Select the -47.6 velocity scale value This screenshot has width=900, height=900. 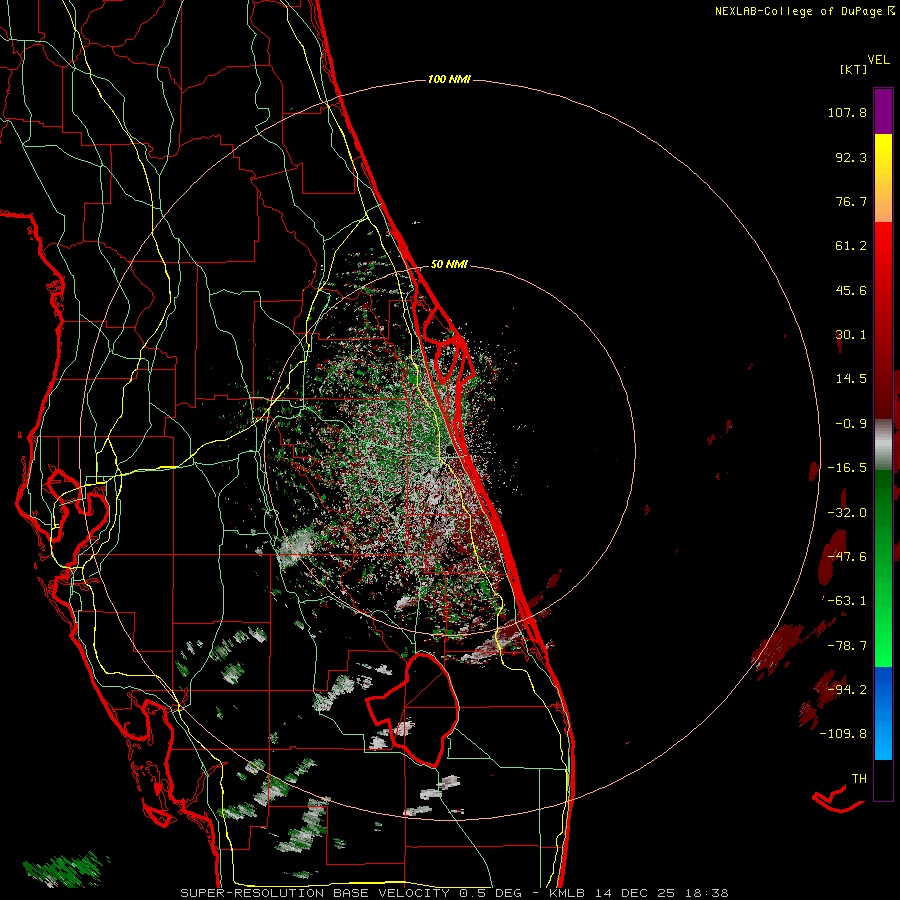coord(847,557)
